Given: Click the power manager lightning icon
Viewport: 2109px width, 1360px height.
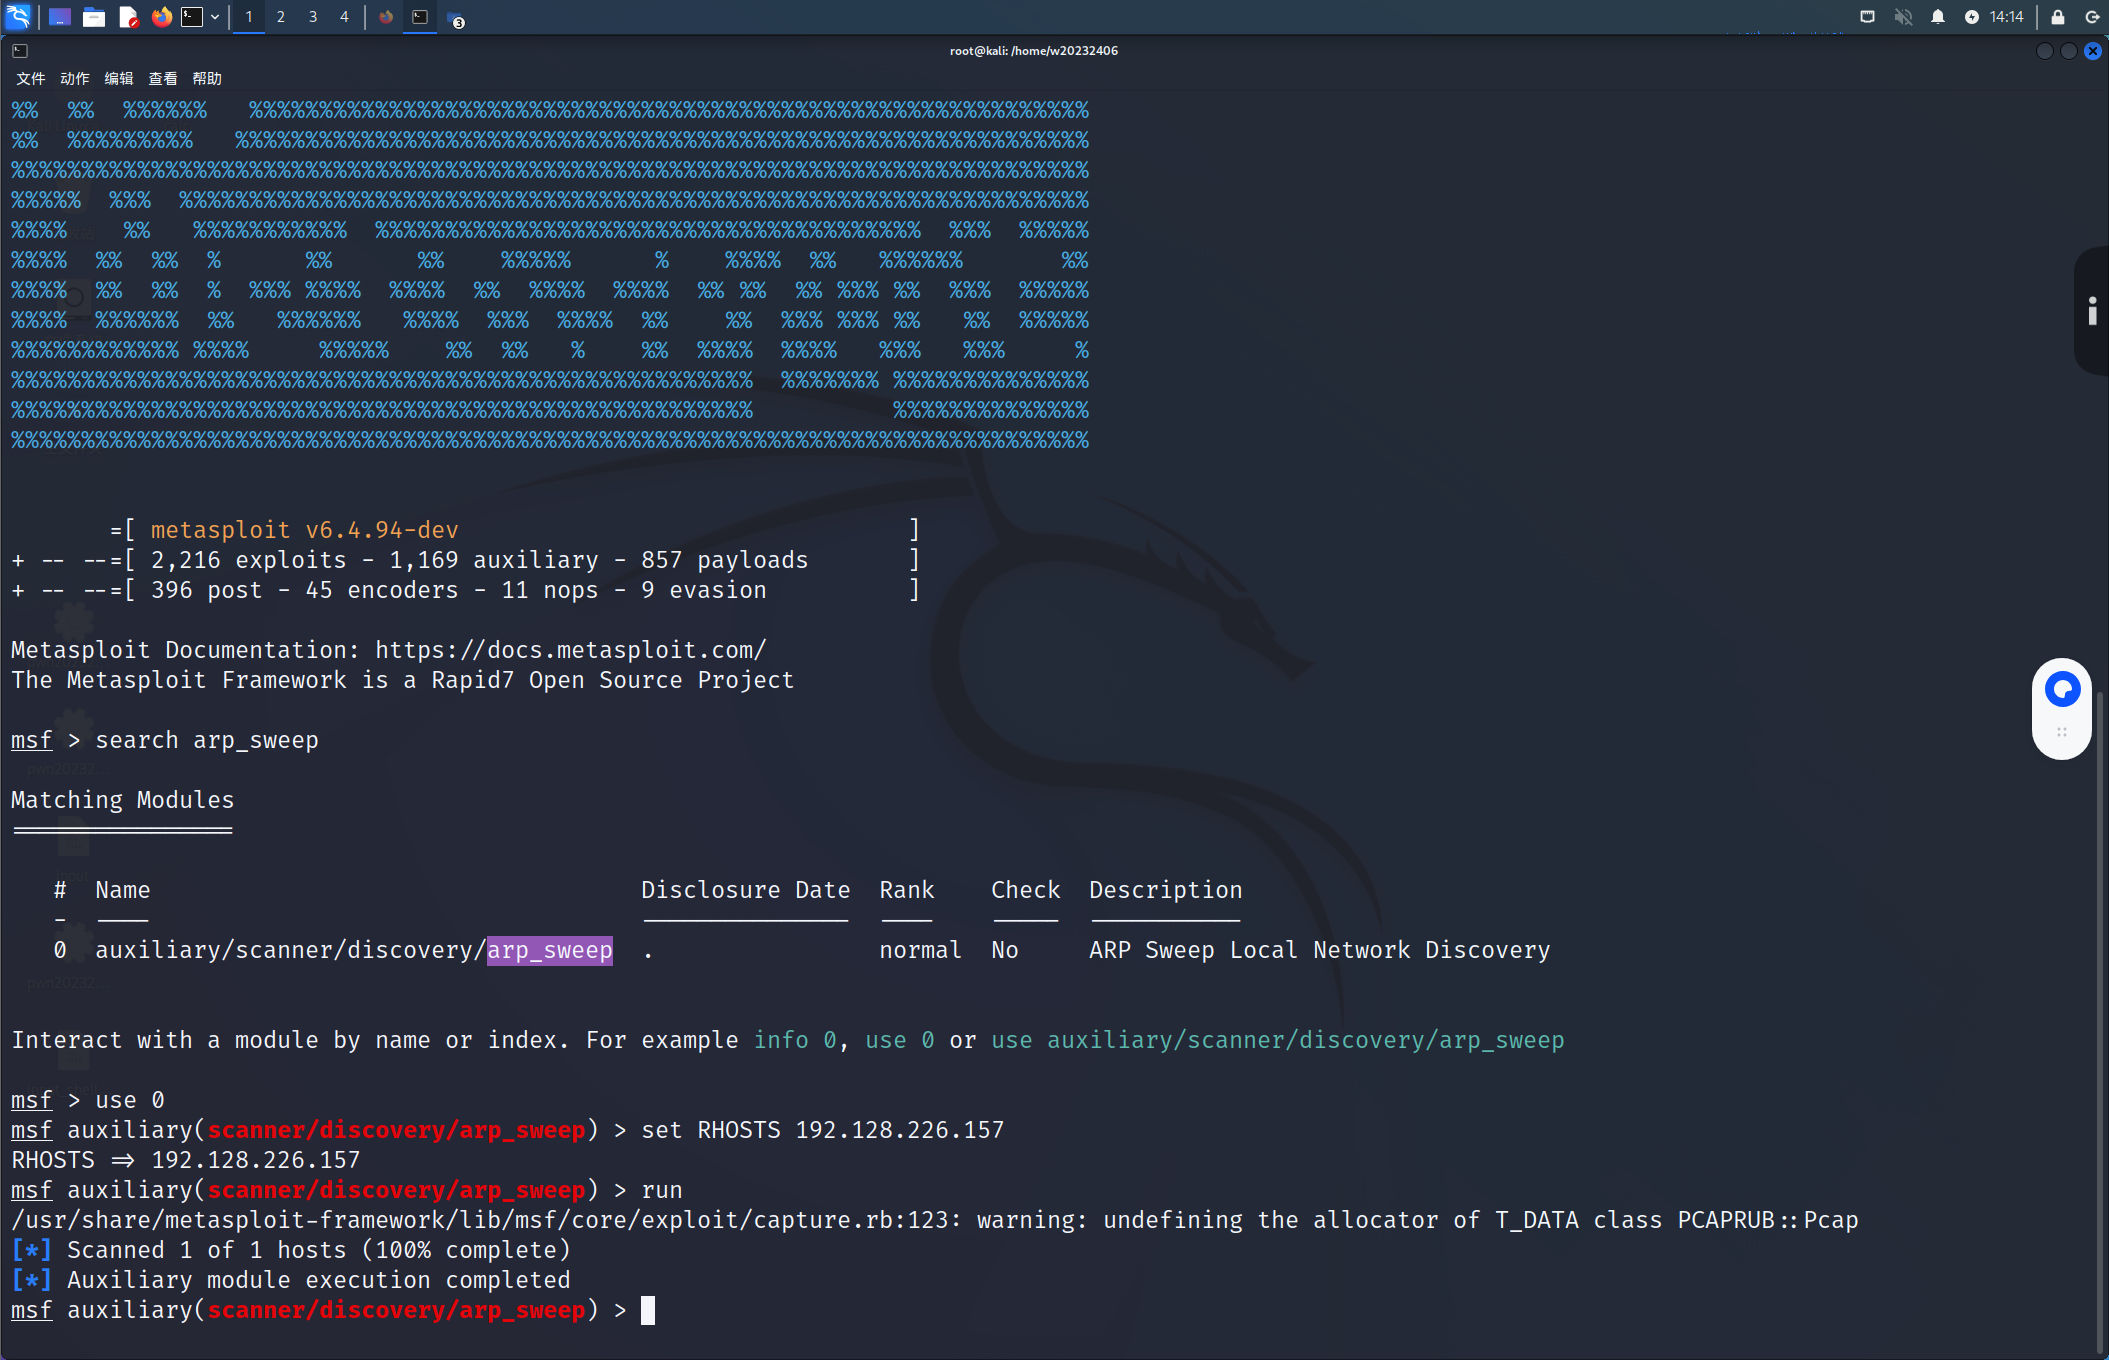Looking at the screenshot, I should (x=1971, y=17).
